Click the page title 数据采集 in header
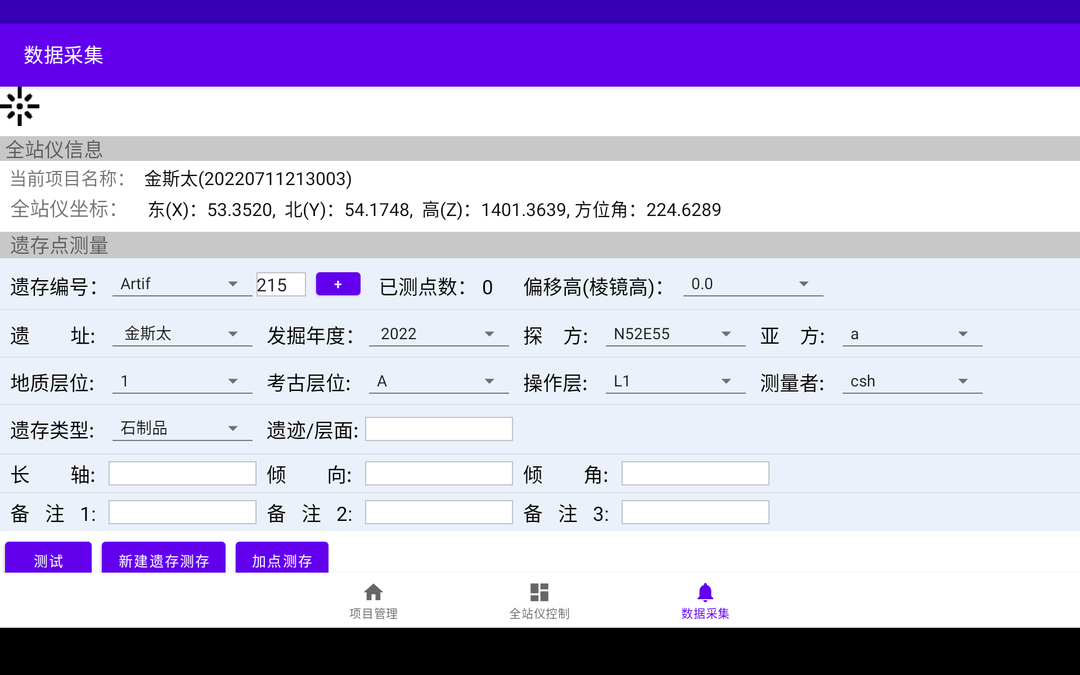The height and width of the screenshot is (675, 1080). [63, 55]
